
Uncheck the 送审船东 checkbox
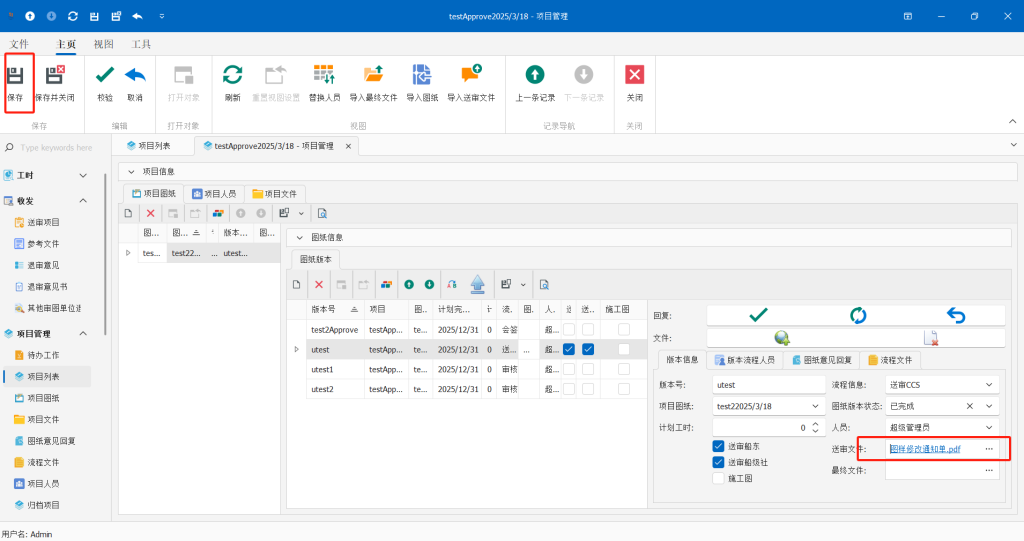718,446
